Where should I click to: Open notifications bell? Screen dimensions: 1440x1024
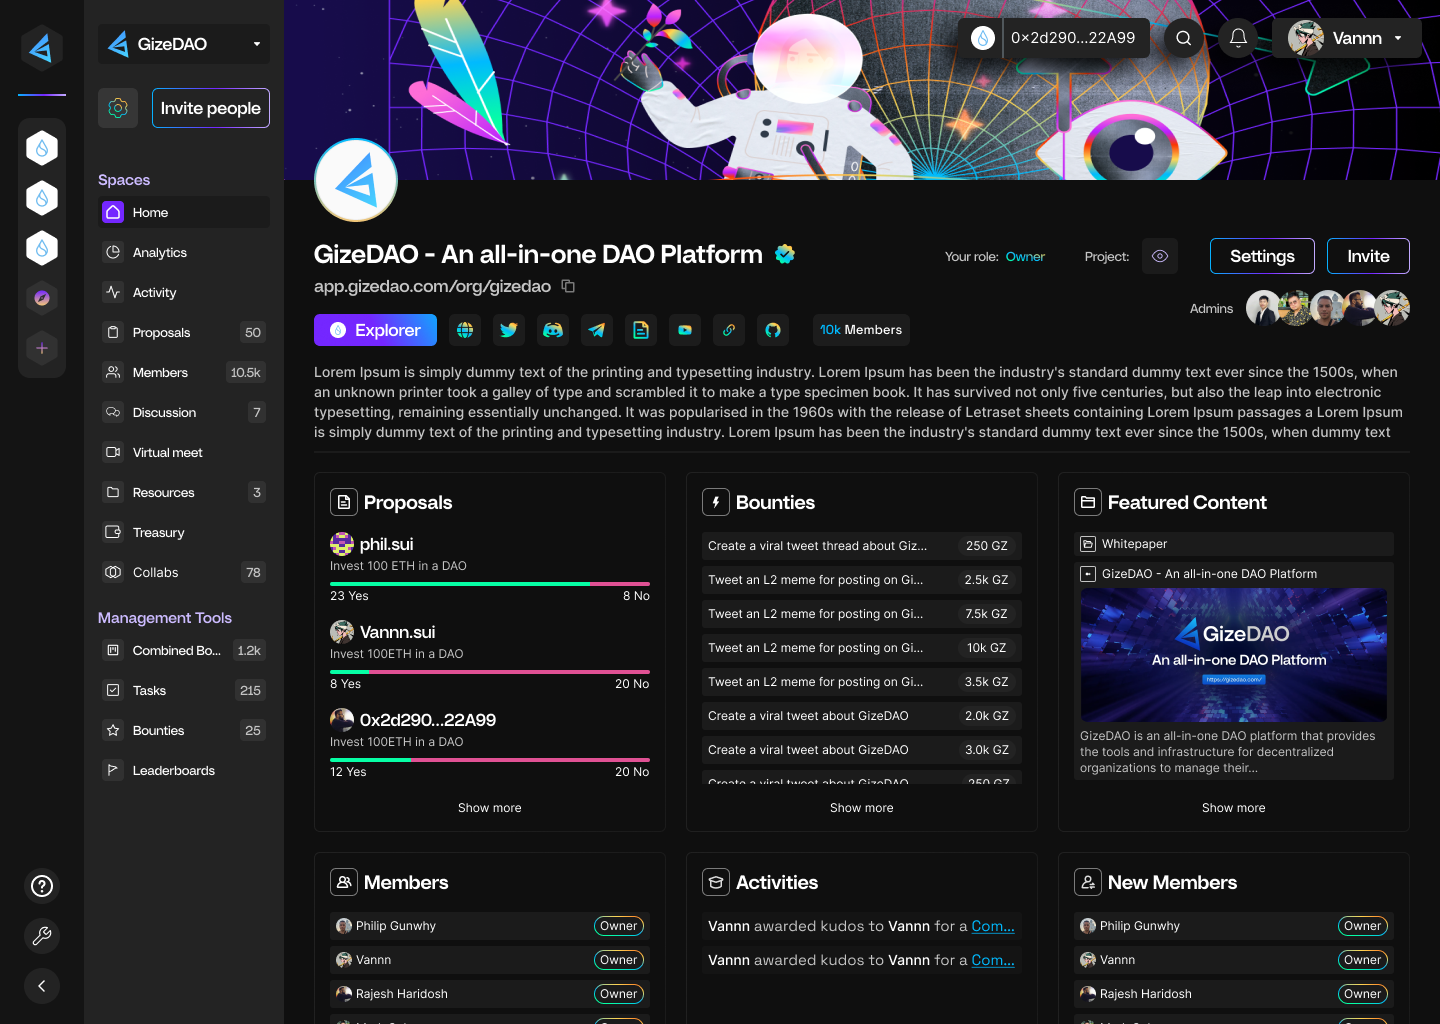point(1238,38)
